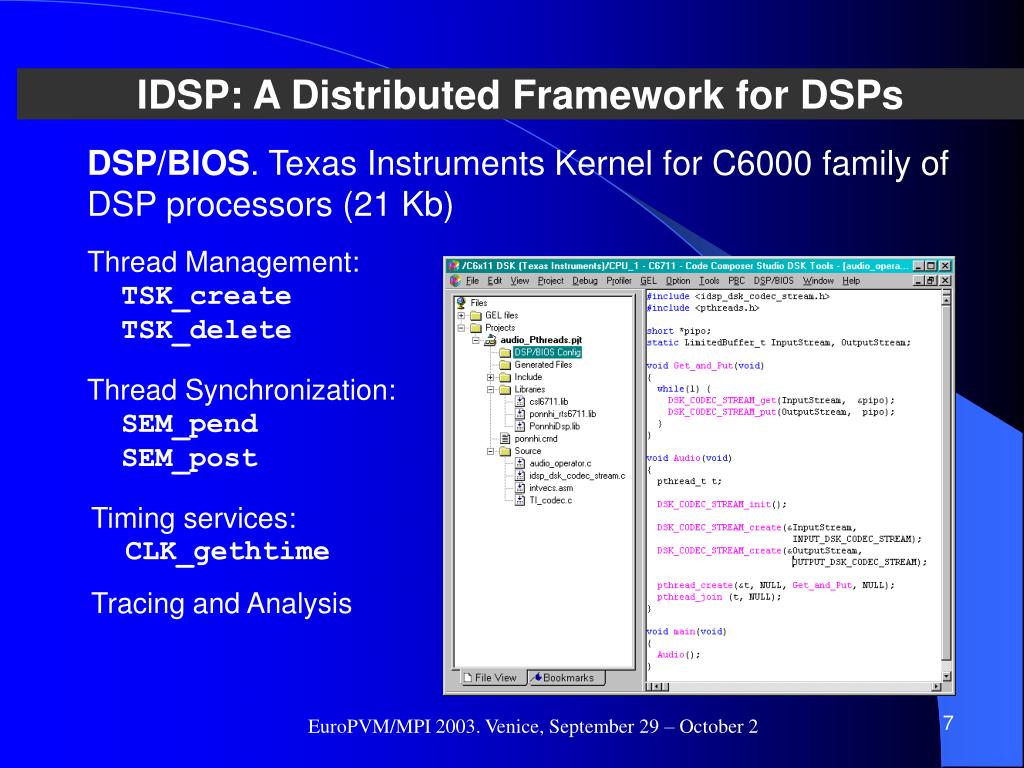This screenshot has height=768, width=1024.
Task: Click the Source folder icon
Action: click(505, 451)
